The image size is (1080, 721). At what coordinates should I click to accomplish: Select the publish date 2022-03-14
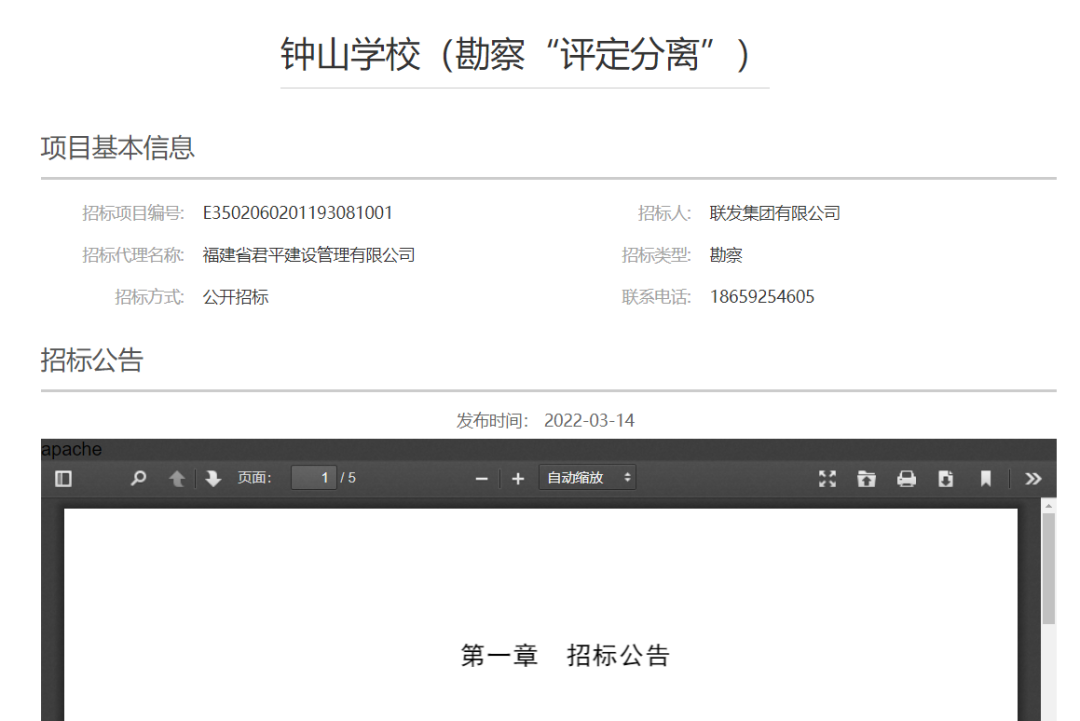coord(589,421)
